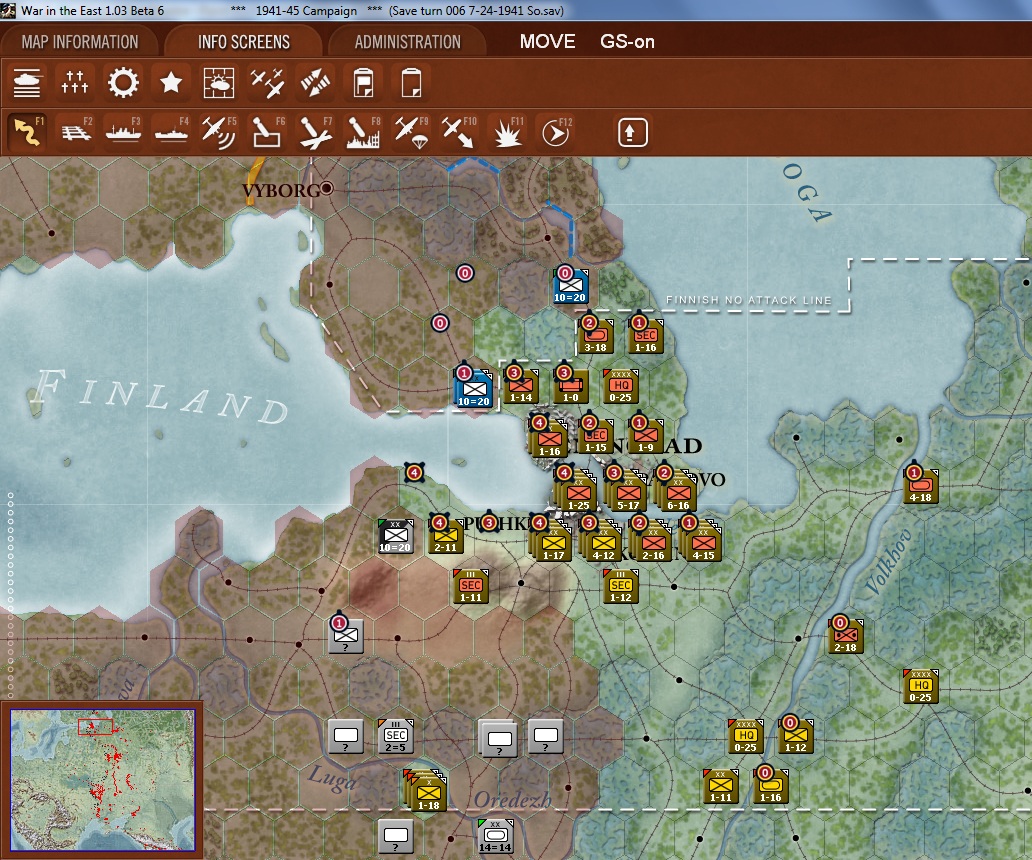Select F3 naval transport mode
This screenshot has height=860, width=1032.
coord(123,132)
